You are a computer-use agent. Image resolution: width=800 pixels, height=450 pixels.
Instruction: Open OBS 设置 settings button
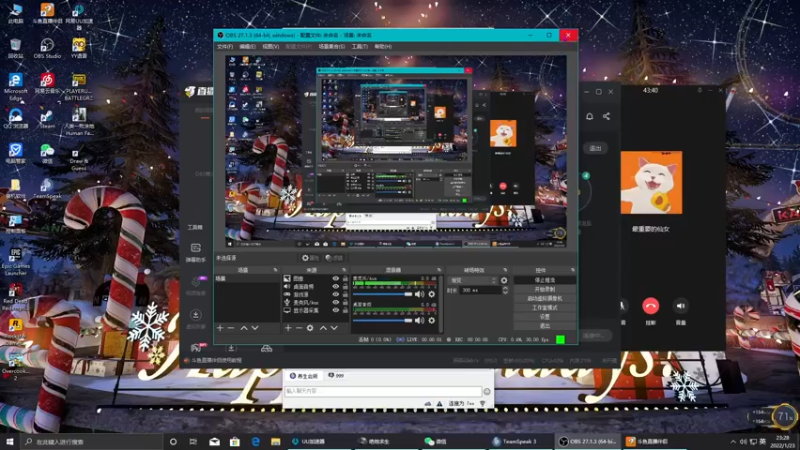(x=544, y=317)
